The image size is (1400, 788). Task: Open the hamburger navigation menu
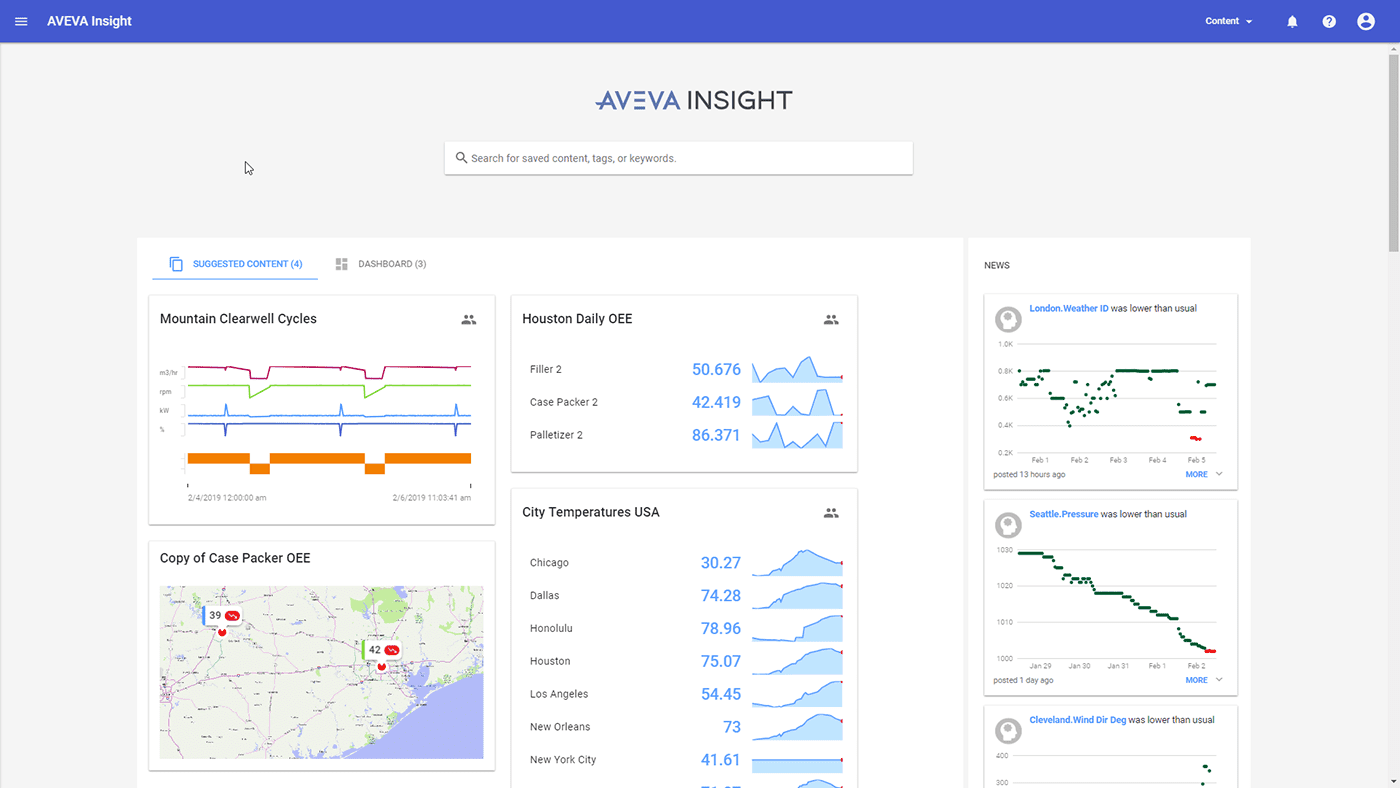pos(21,21)
